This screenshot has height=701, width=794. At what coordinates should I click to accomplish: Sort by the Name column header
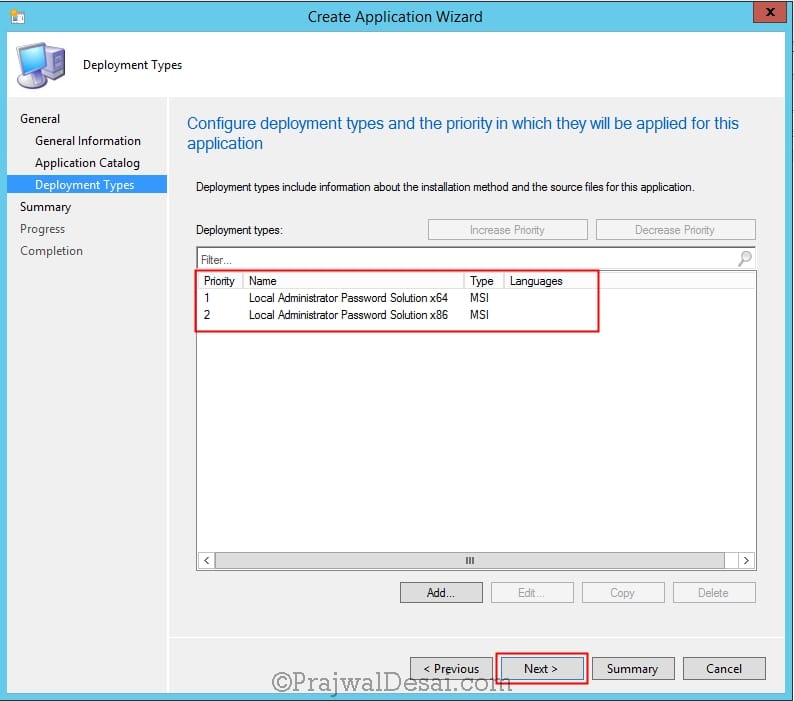[353, 281]
